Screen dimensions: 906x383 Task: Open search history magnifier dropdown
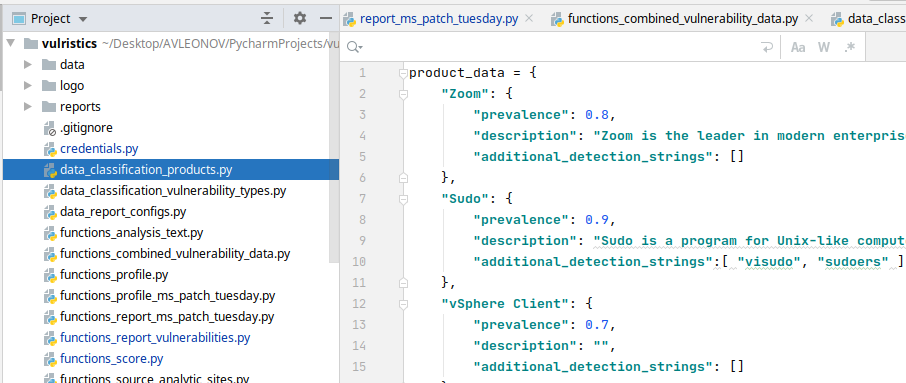pyautogui.click(x=354, y=47)
